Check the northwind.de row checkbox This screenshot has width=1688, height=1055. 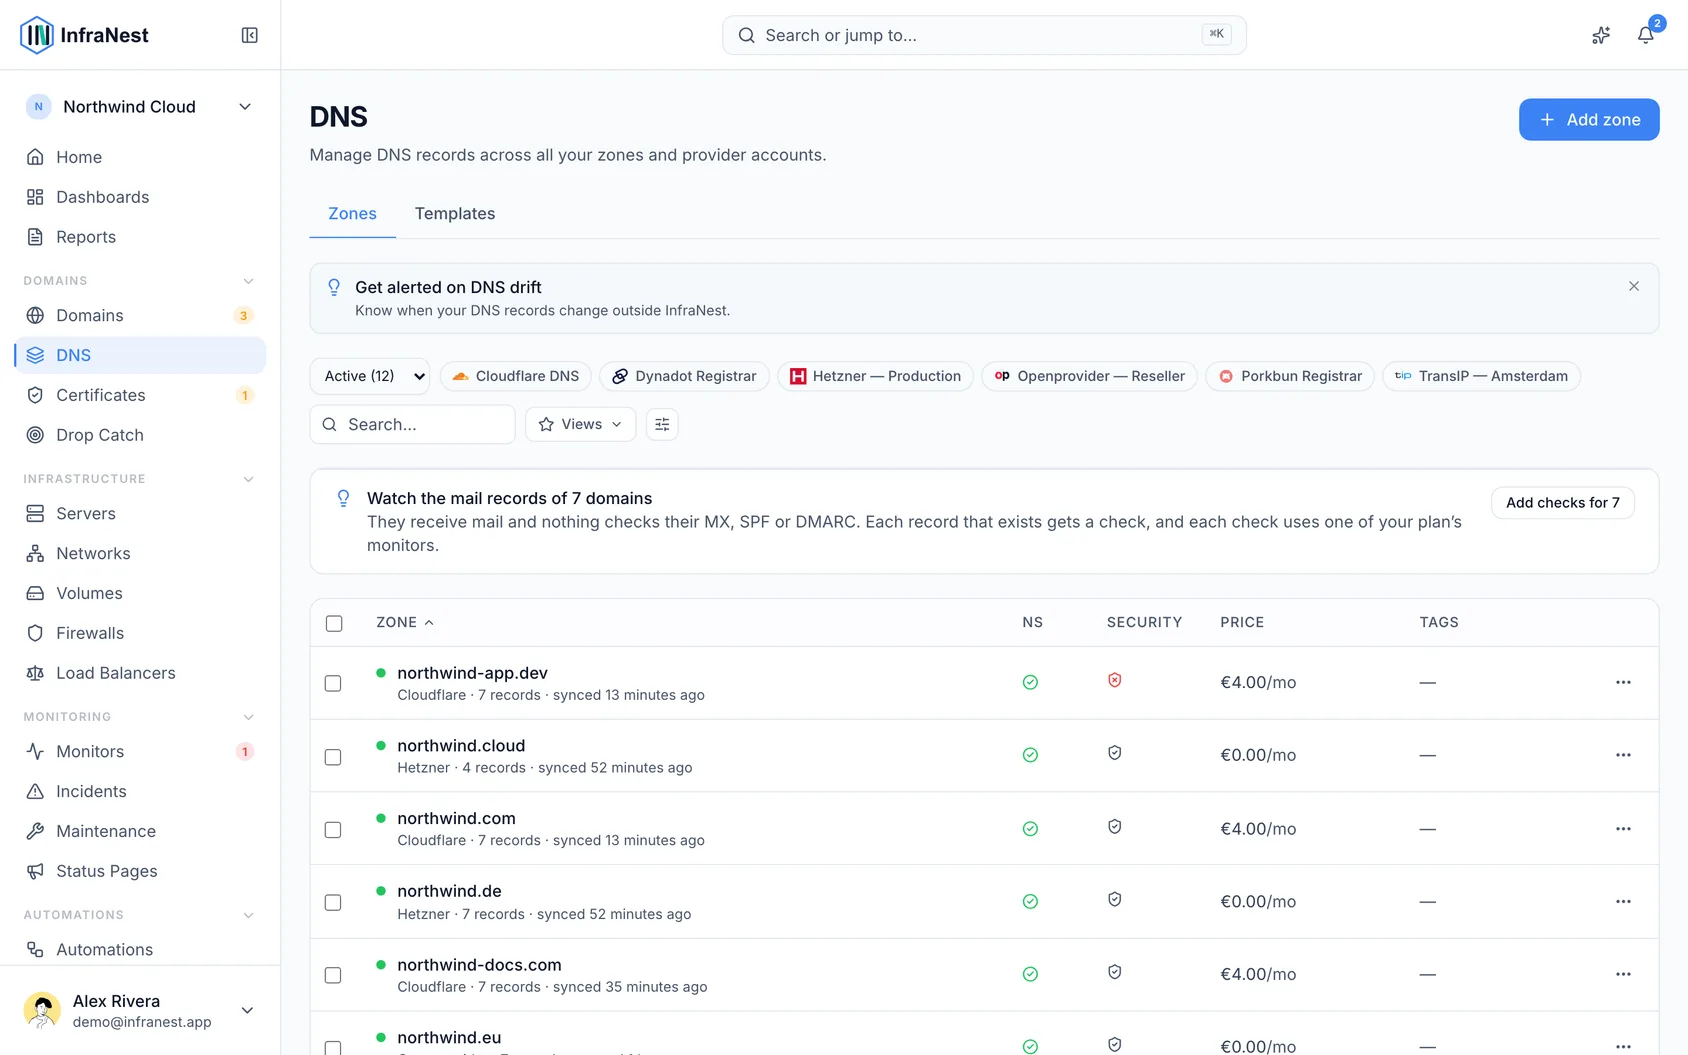[333, 902]
